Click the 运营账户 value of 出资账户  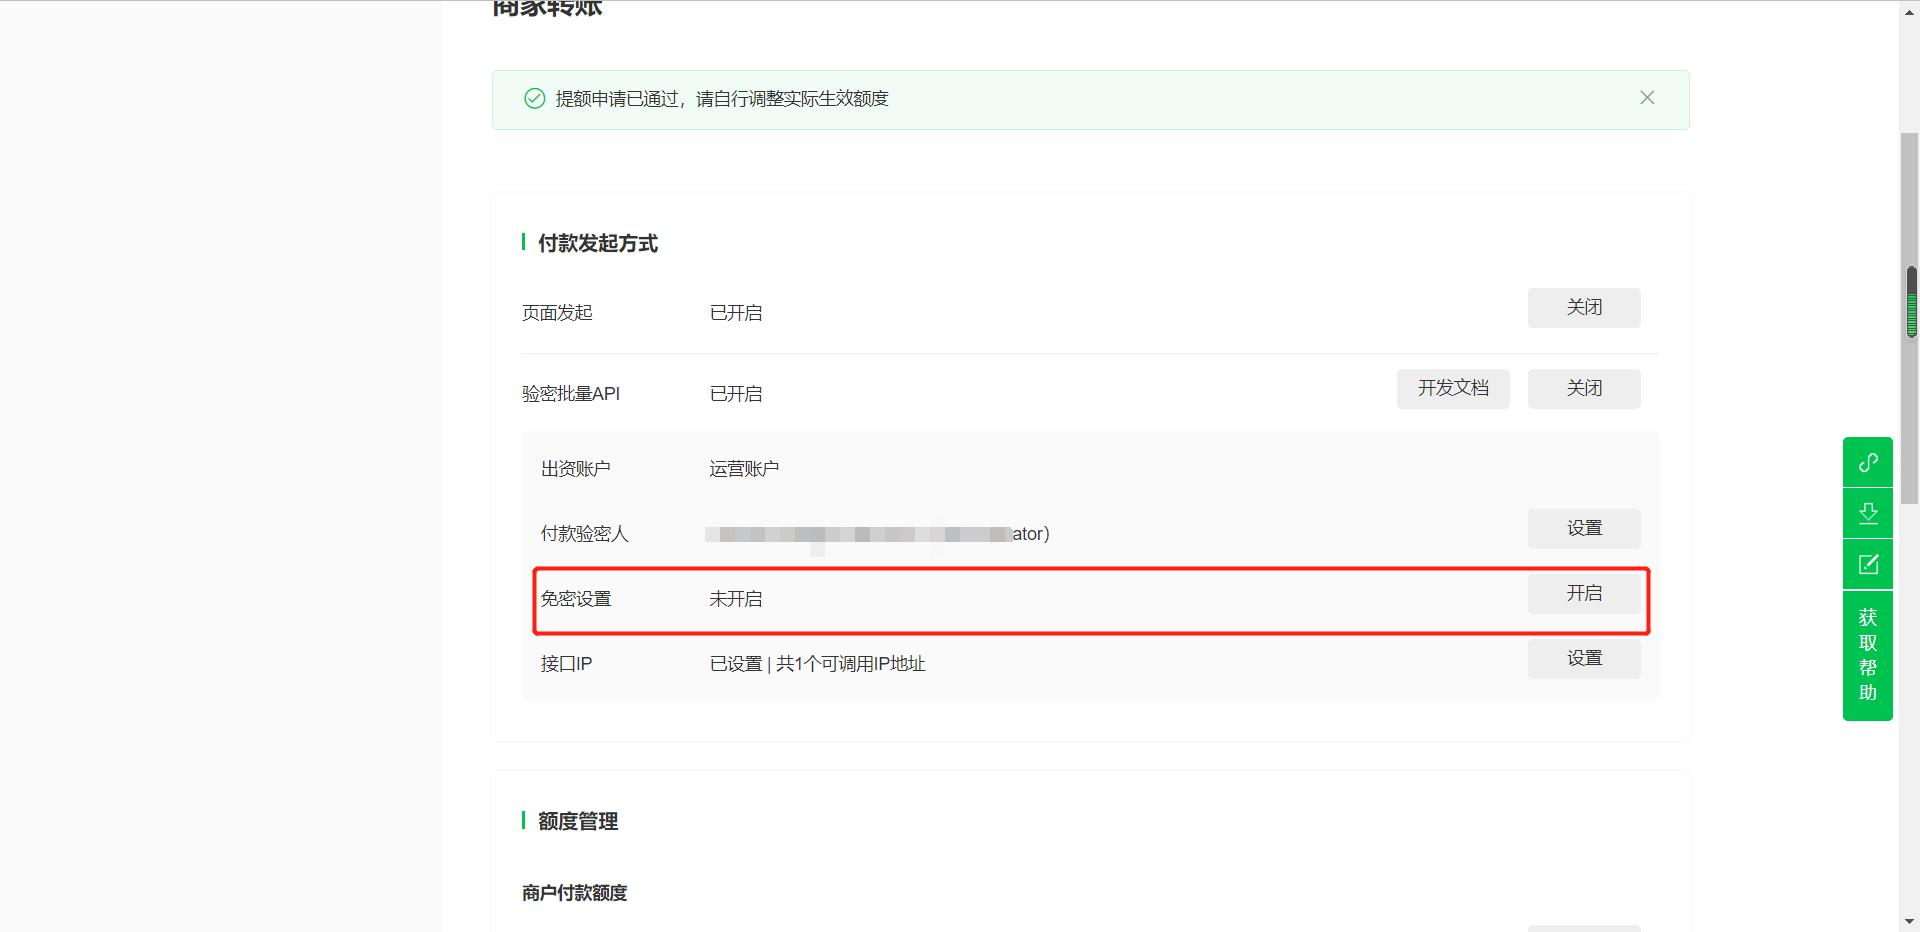click(x=743, y=469)
